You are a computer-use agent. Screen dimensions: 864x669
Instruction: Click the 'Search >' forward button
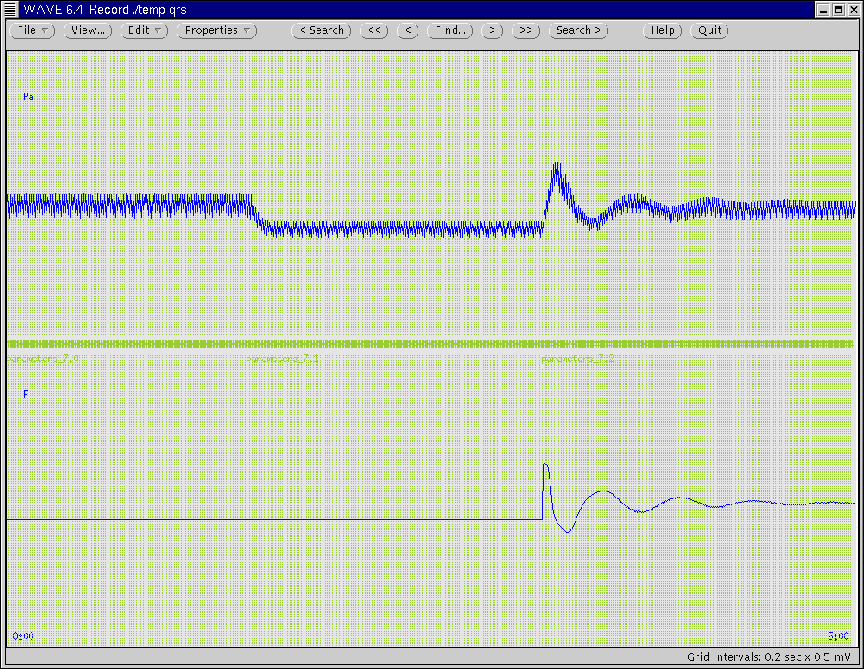[x=579, y=30]
